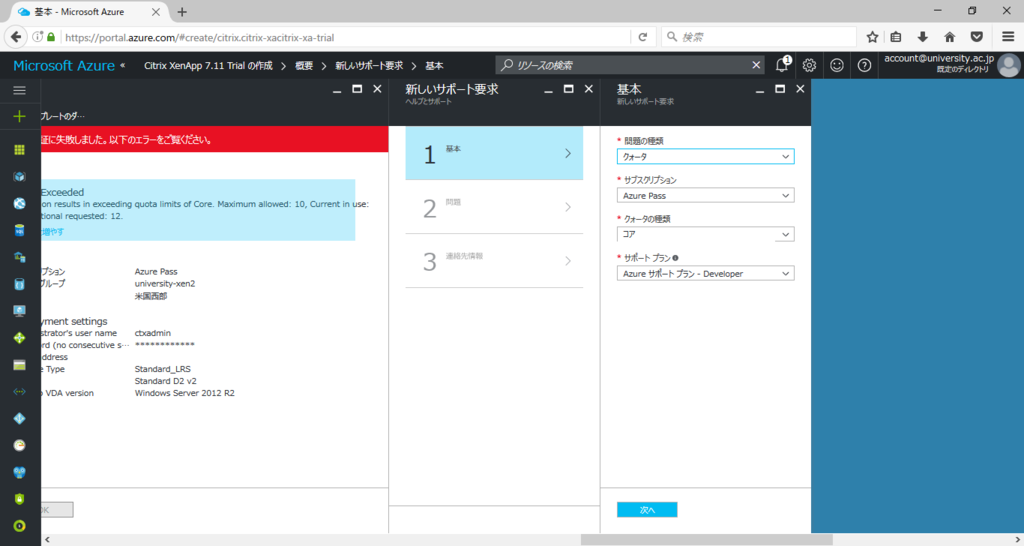The image size is (1024, 546).
Task: Open the SQL databases sidebar icon
Action: (20, 231)
